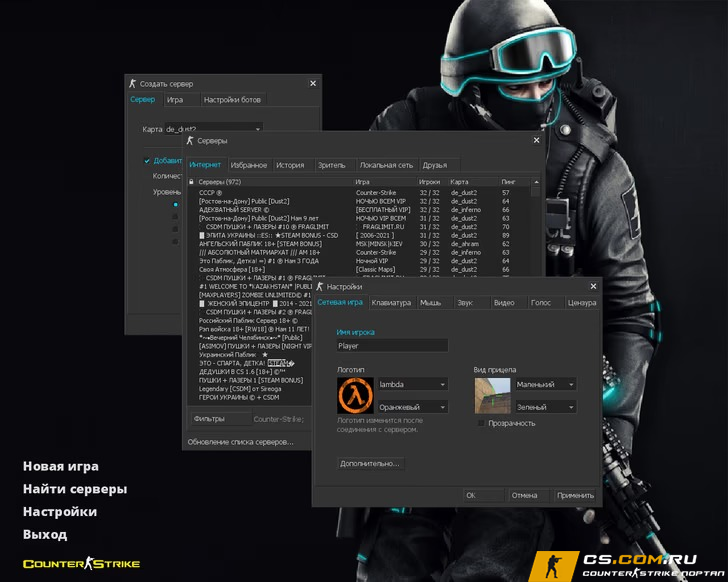Open the Фильтры button in Серверы

[x=221, y=419]
